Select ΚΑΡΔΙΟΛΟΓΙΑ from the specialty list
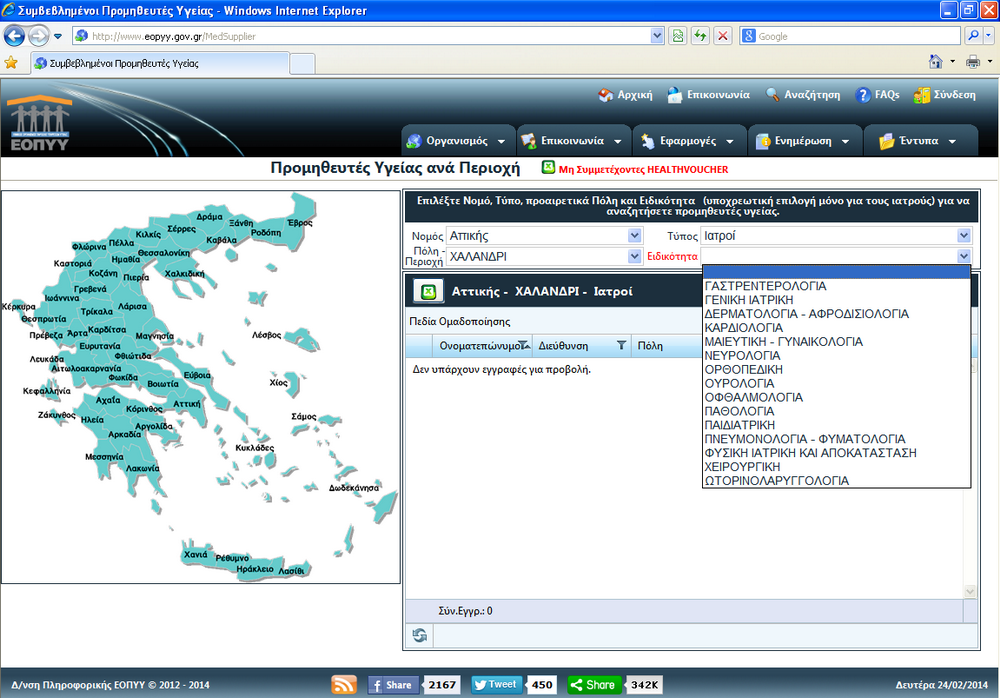Image resolution: width=1000 pixels, height=698 pixels. pos(743,327)
